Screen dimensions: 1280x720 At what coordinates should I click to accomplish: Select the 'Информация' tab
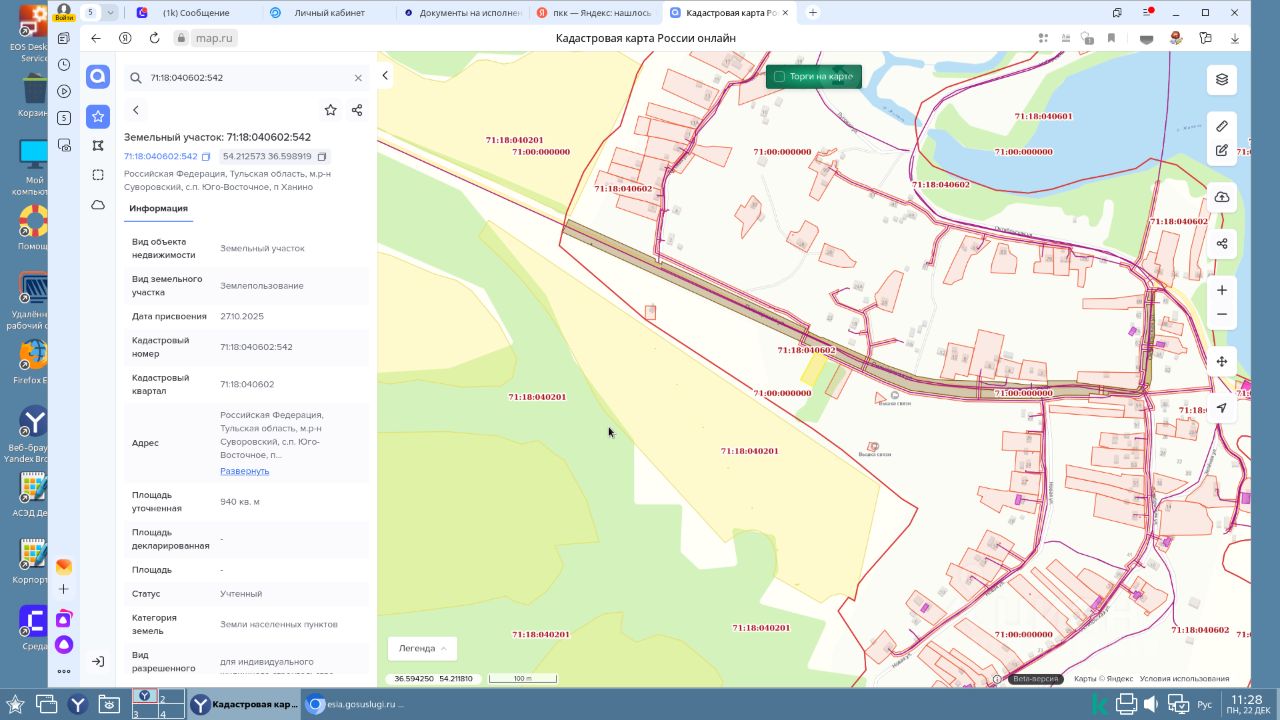[158, 208]
